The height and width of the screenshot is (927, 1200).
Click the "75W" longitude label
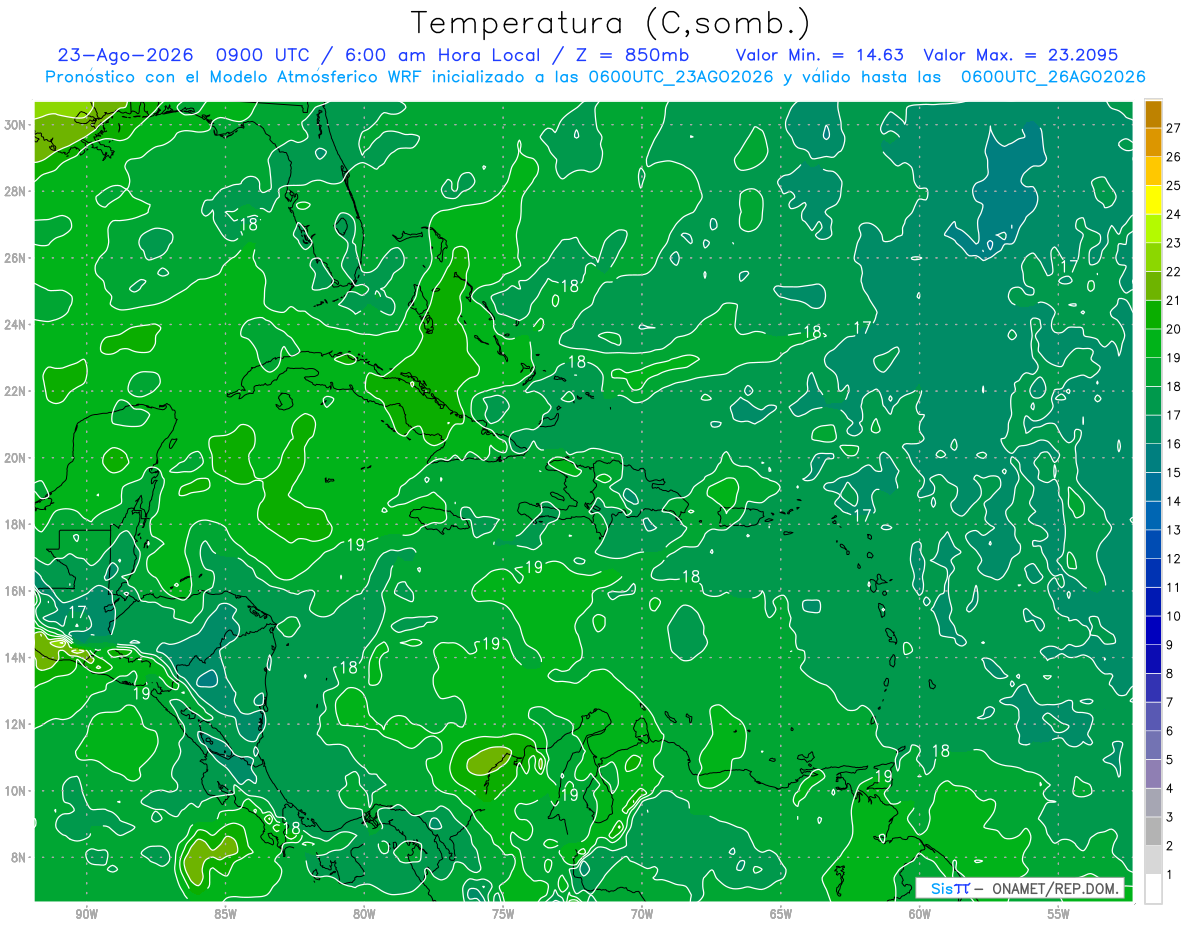(503, 913)
